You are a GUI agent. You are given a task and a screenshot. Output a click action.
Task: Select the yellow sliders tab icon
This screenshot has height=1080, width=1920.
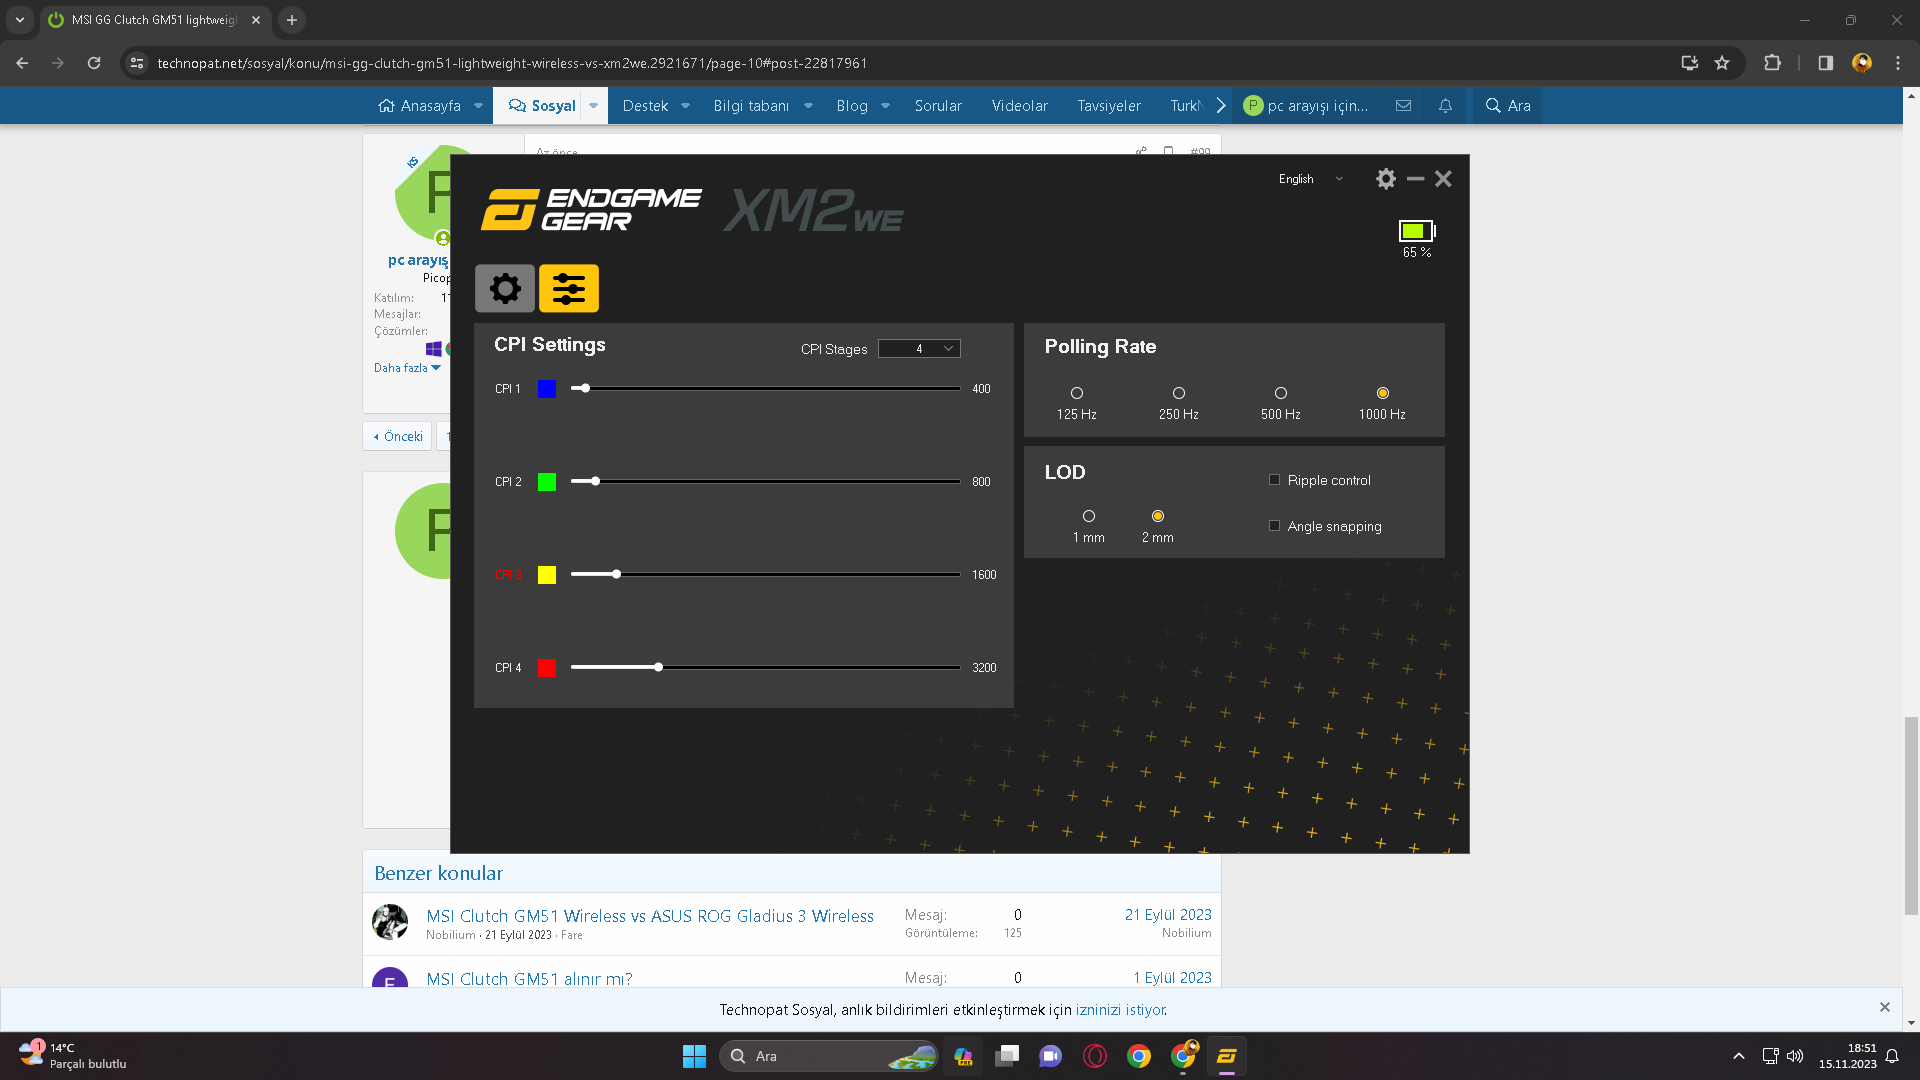tap(568, 289)
